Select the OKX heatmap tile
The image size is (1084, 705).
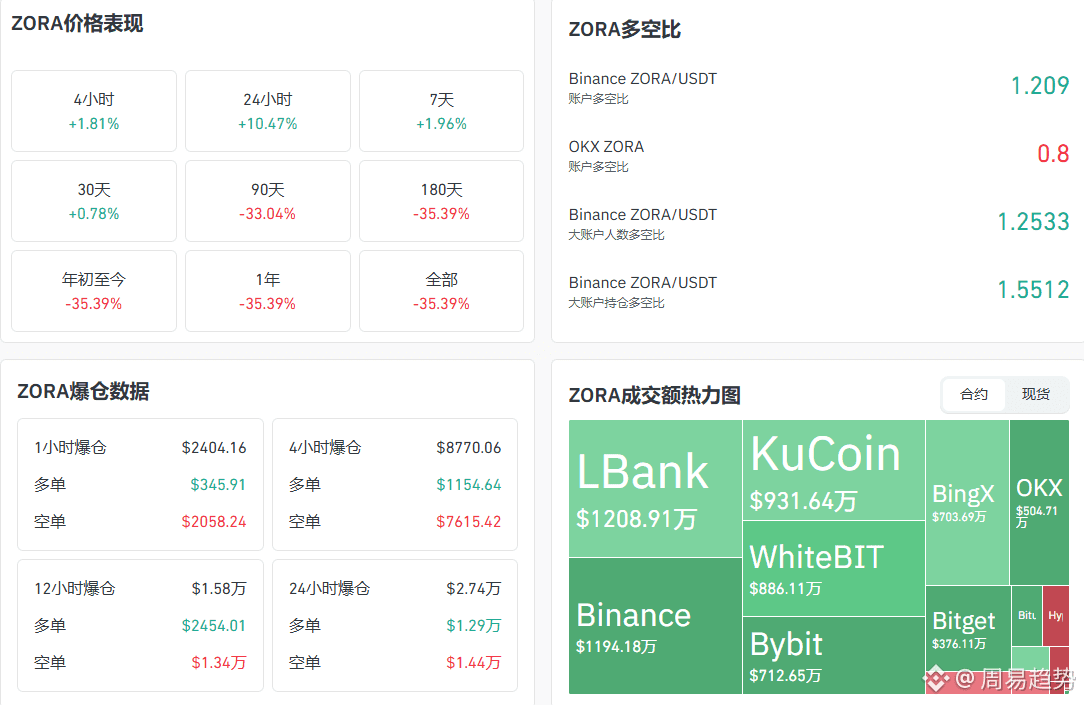point(1039,502)
